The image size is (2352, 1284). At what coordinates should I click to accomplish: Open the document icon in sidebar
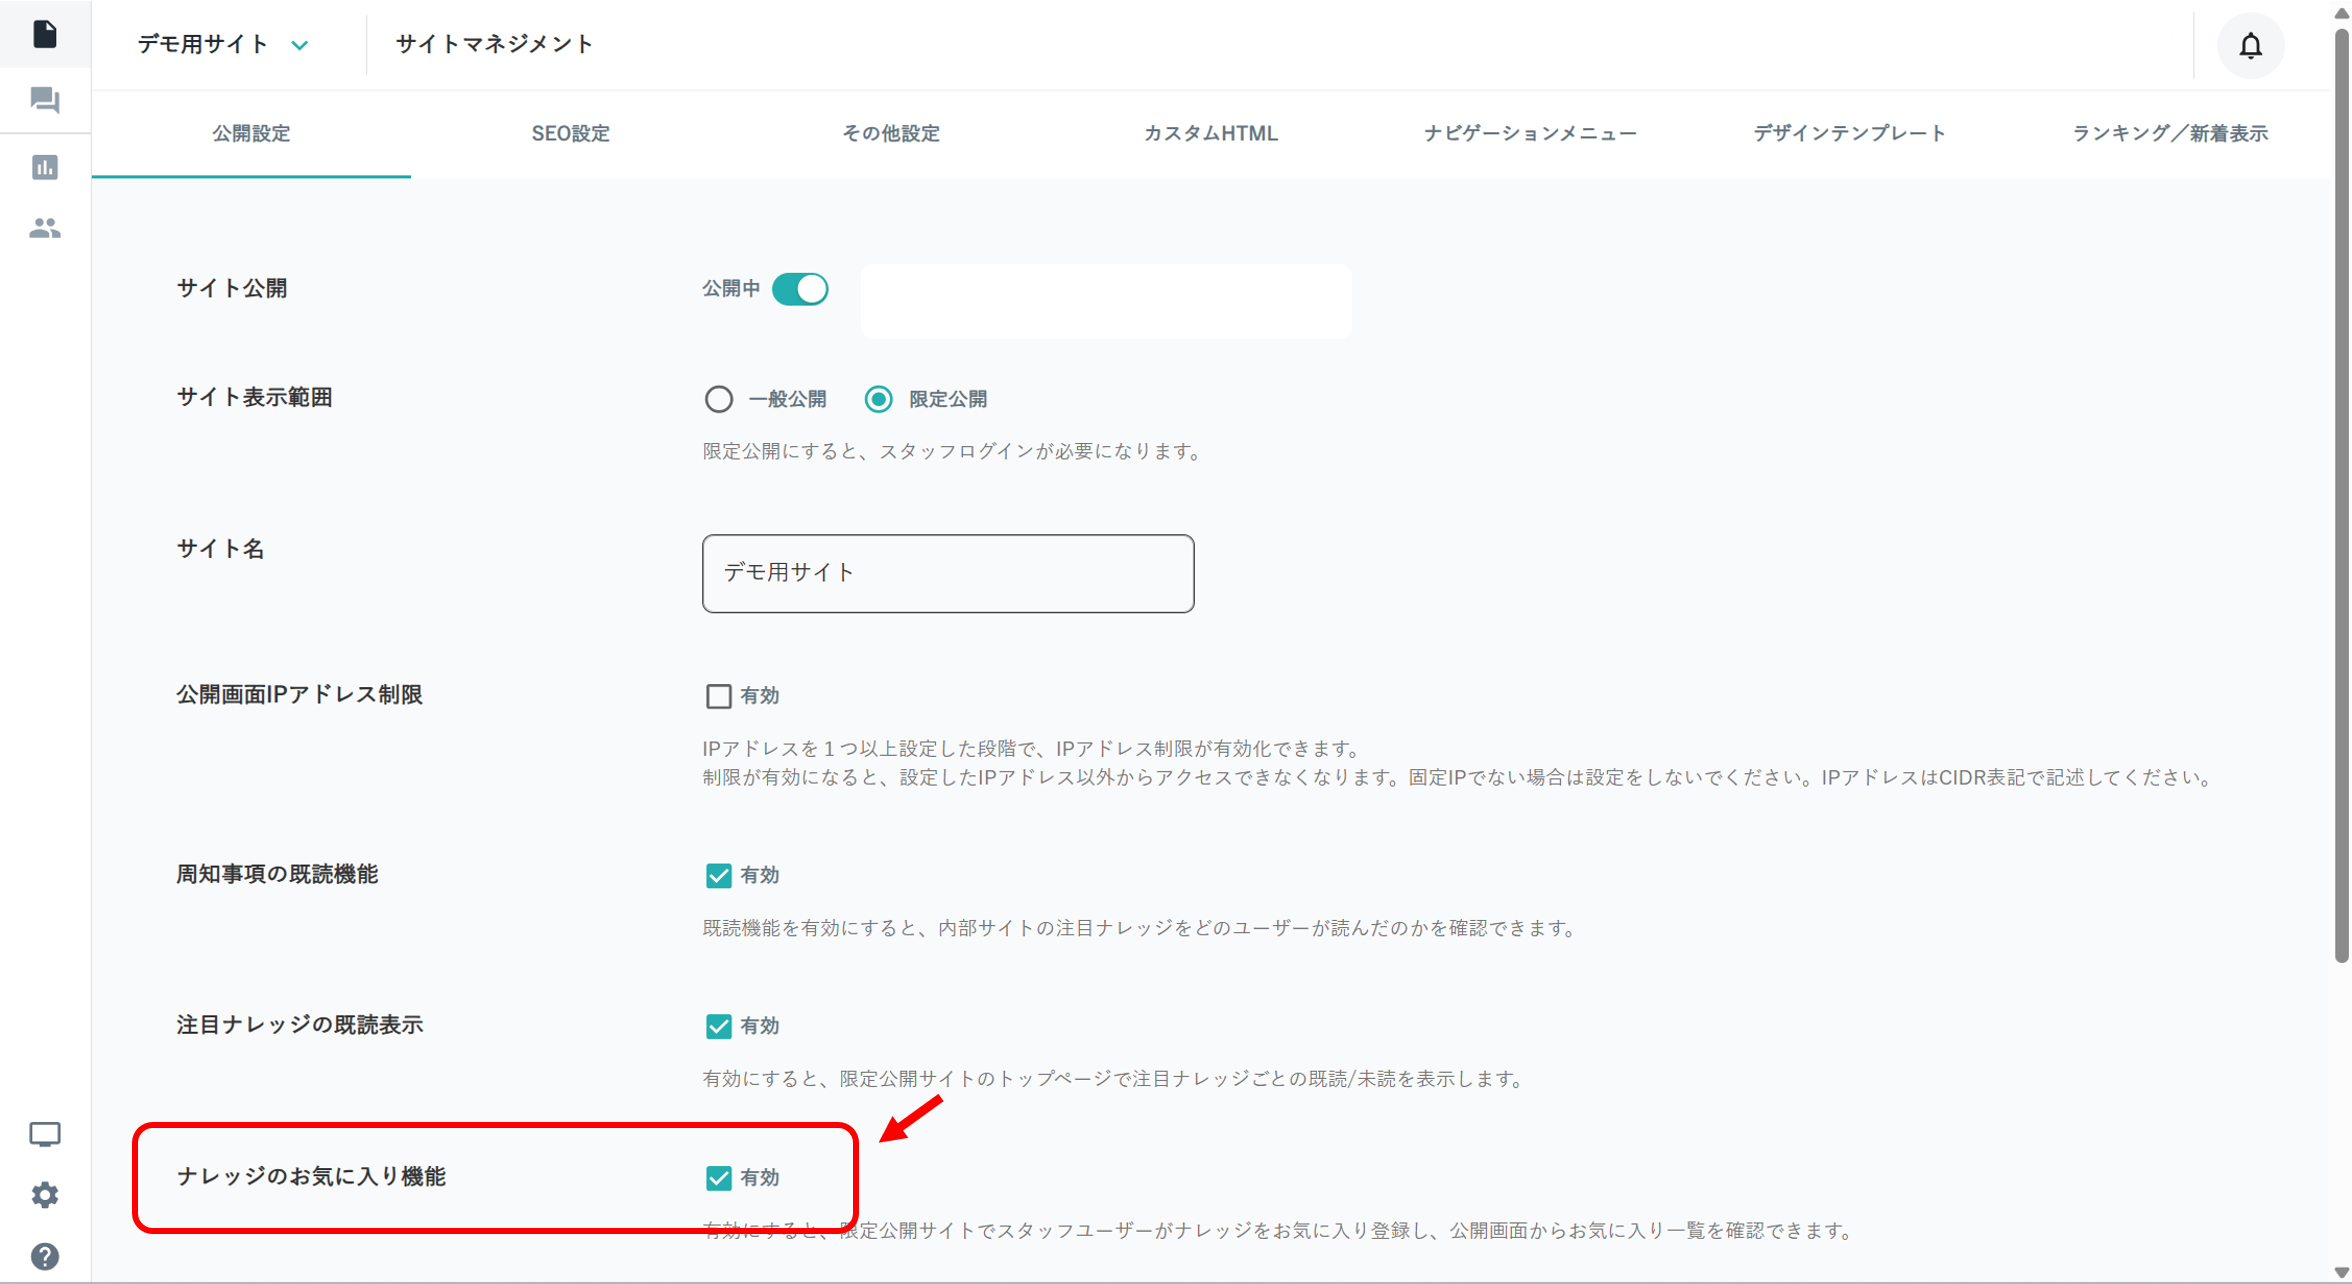(45, 34)
